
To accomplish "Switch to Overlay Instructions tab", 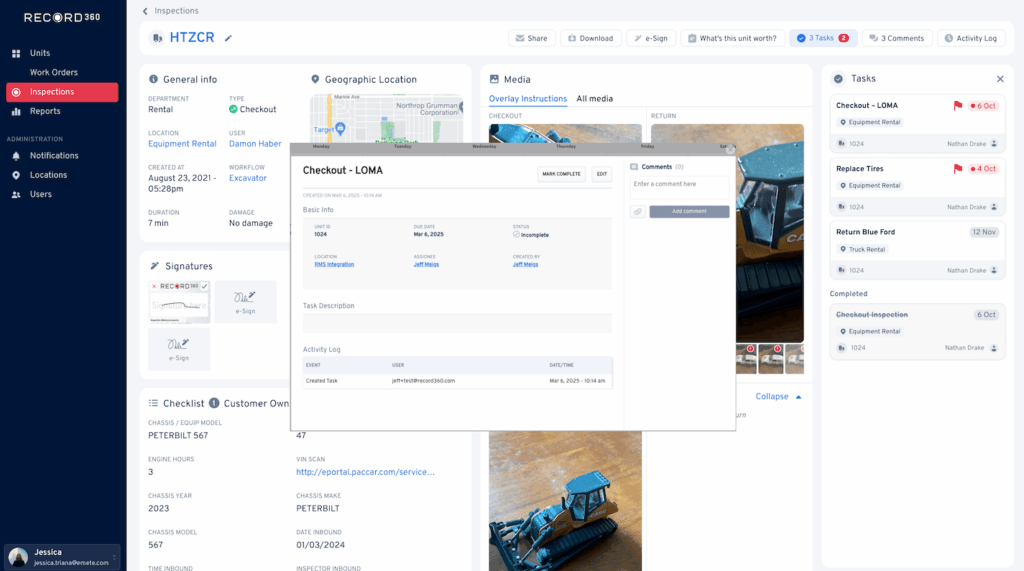I will coord(528,99).
